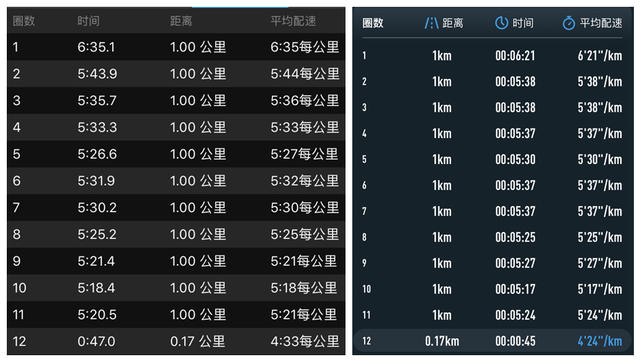This screenshot has width=640, height=362.
Task: Click 00:05:17 time in right lap 10
Action: click(515, 289)
